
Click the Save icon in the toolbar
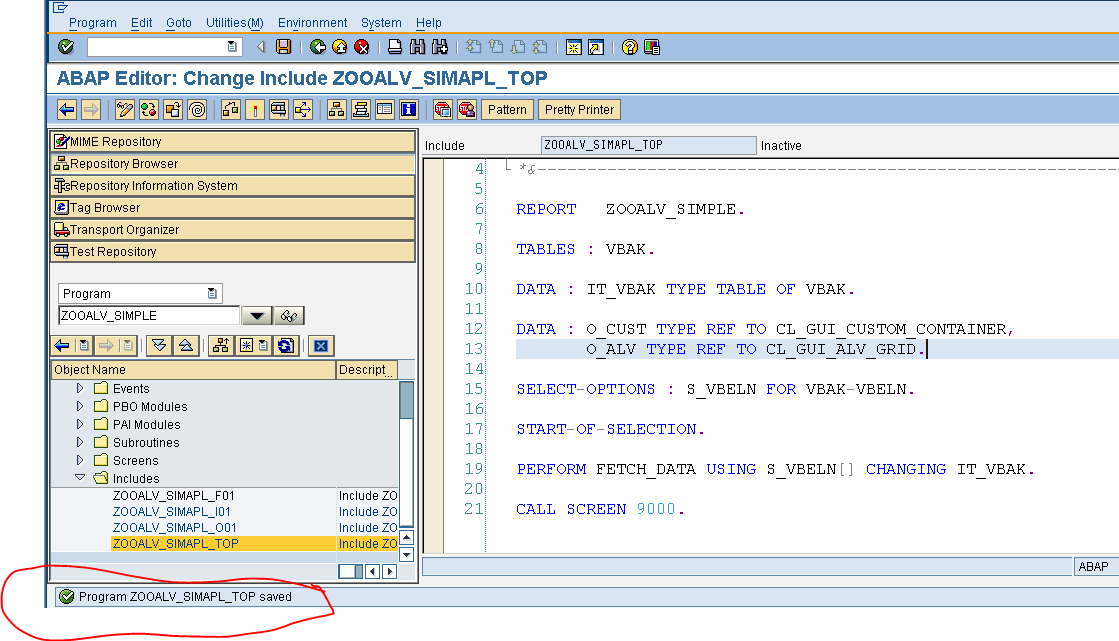point(284,46)
